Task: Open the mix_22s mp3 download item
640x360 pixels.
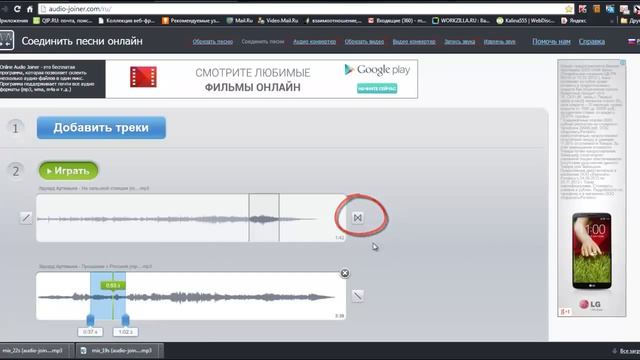Action: tap(36, 351)
